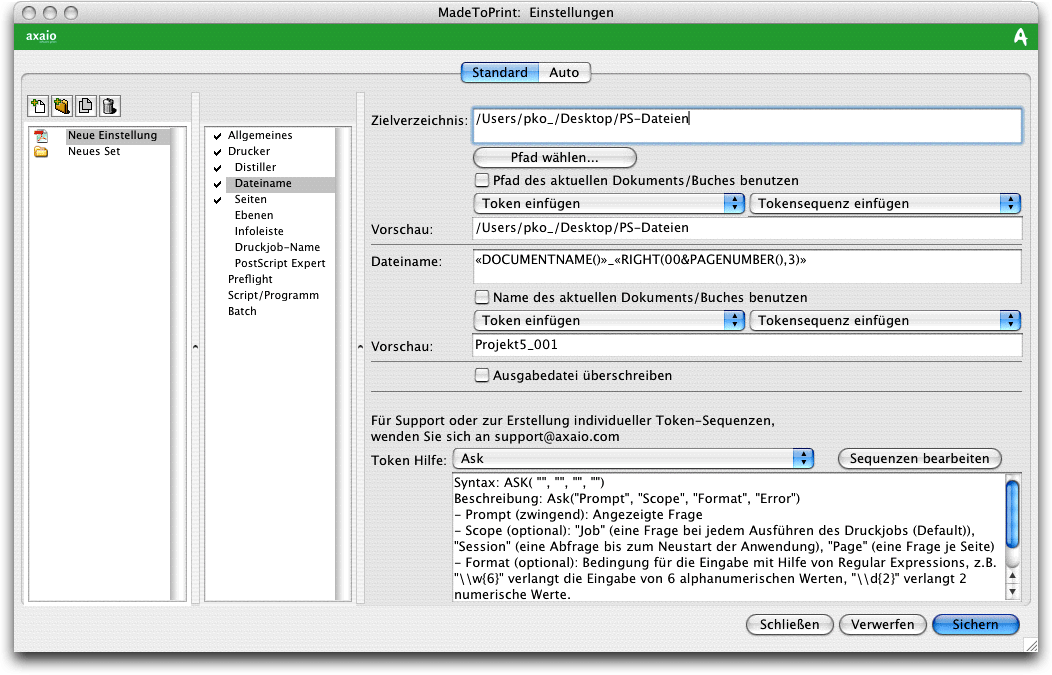Click the new setting (add document) icon
Viewport: 1052px width, 675px height.
click(38, 106)
